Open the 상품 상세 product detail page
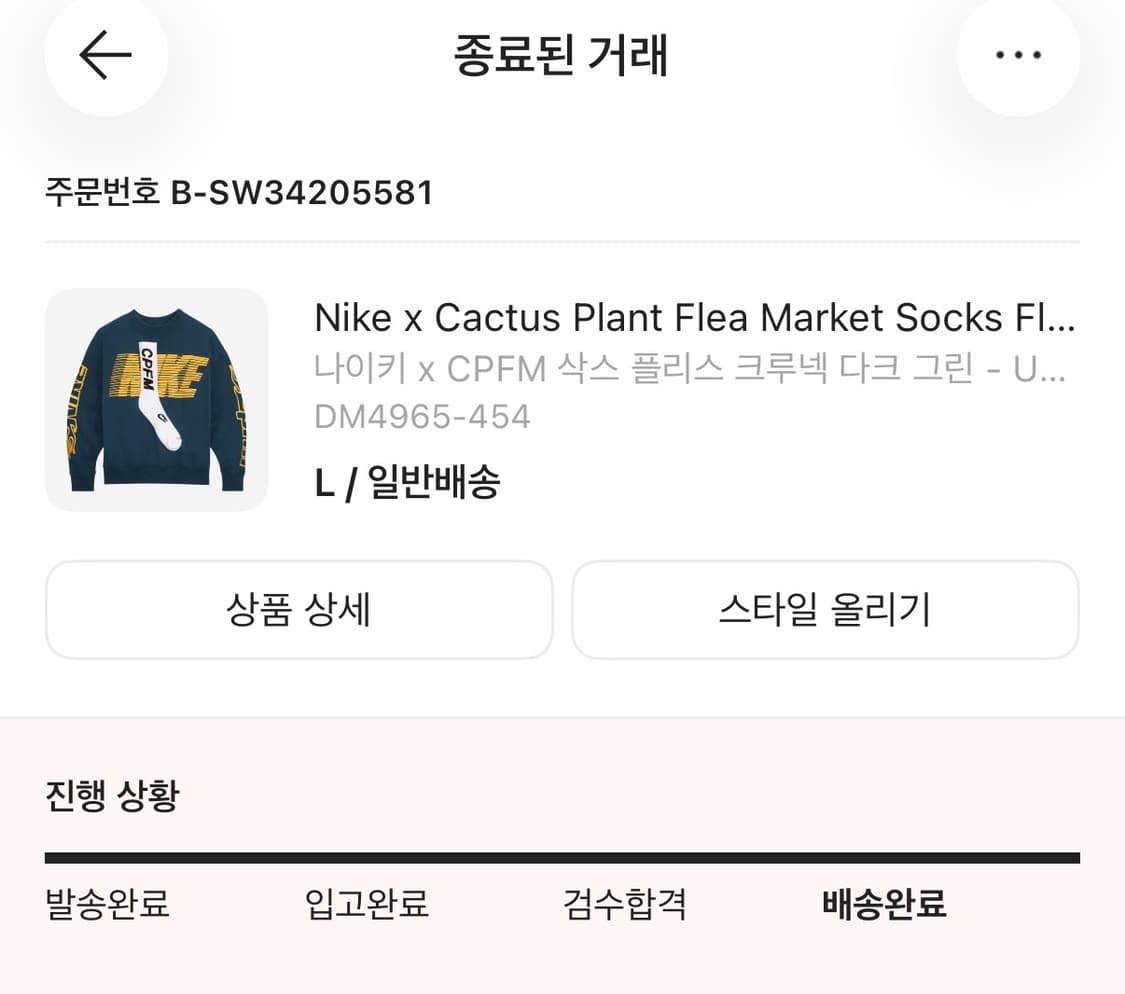The image size is (1125, 994). pyautogui.click(x=298, y=610)
